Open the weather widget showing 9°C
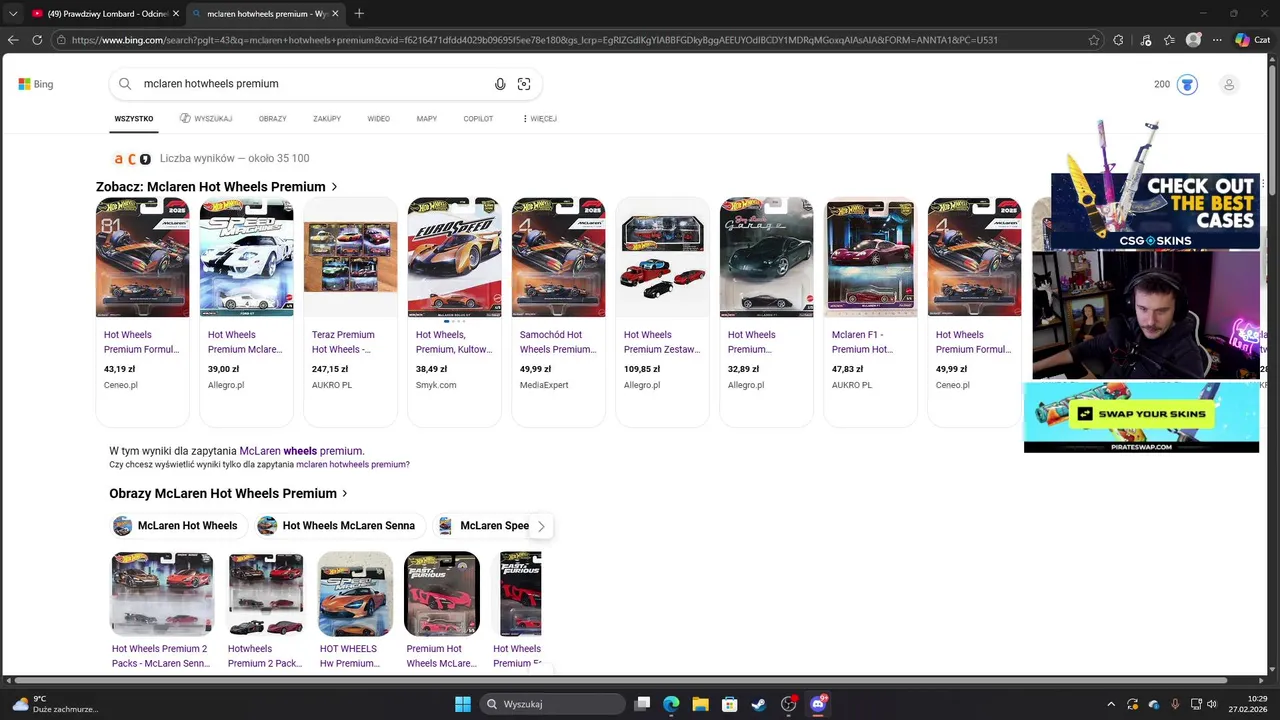Screen dimensions: 1280x720 point(55,704)
